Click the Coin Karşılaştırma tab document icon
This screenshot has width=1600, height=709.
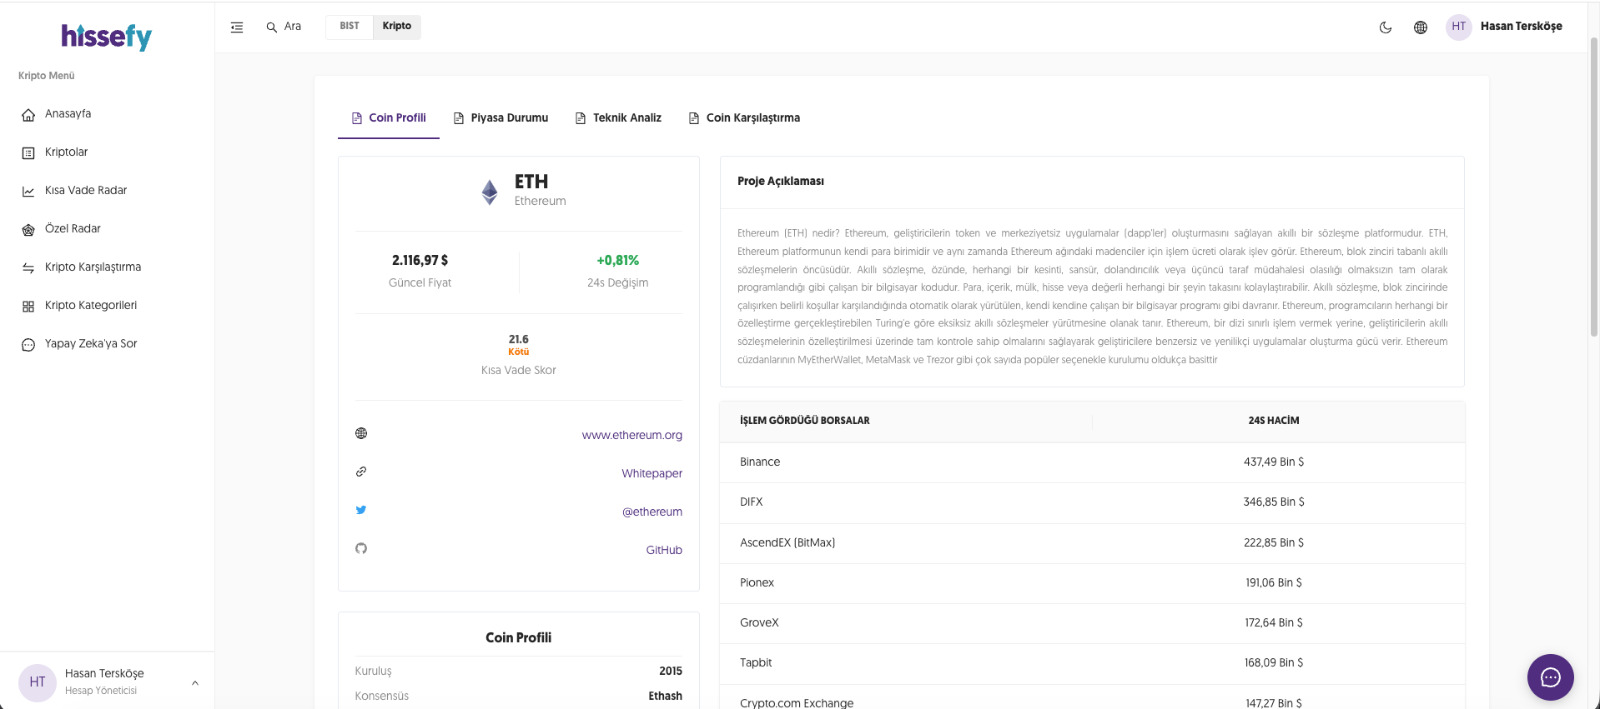[x=694, y=118]
